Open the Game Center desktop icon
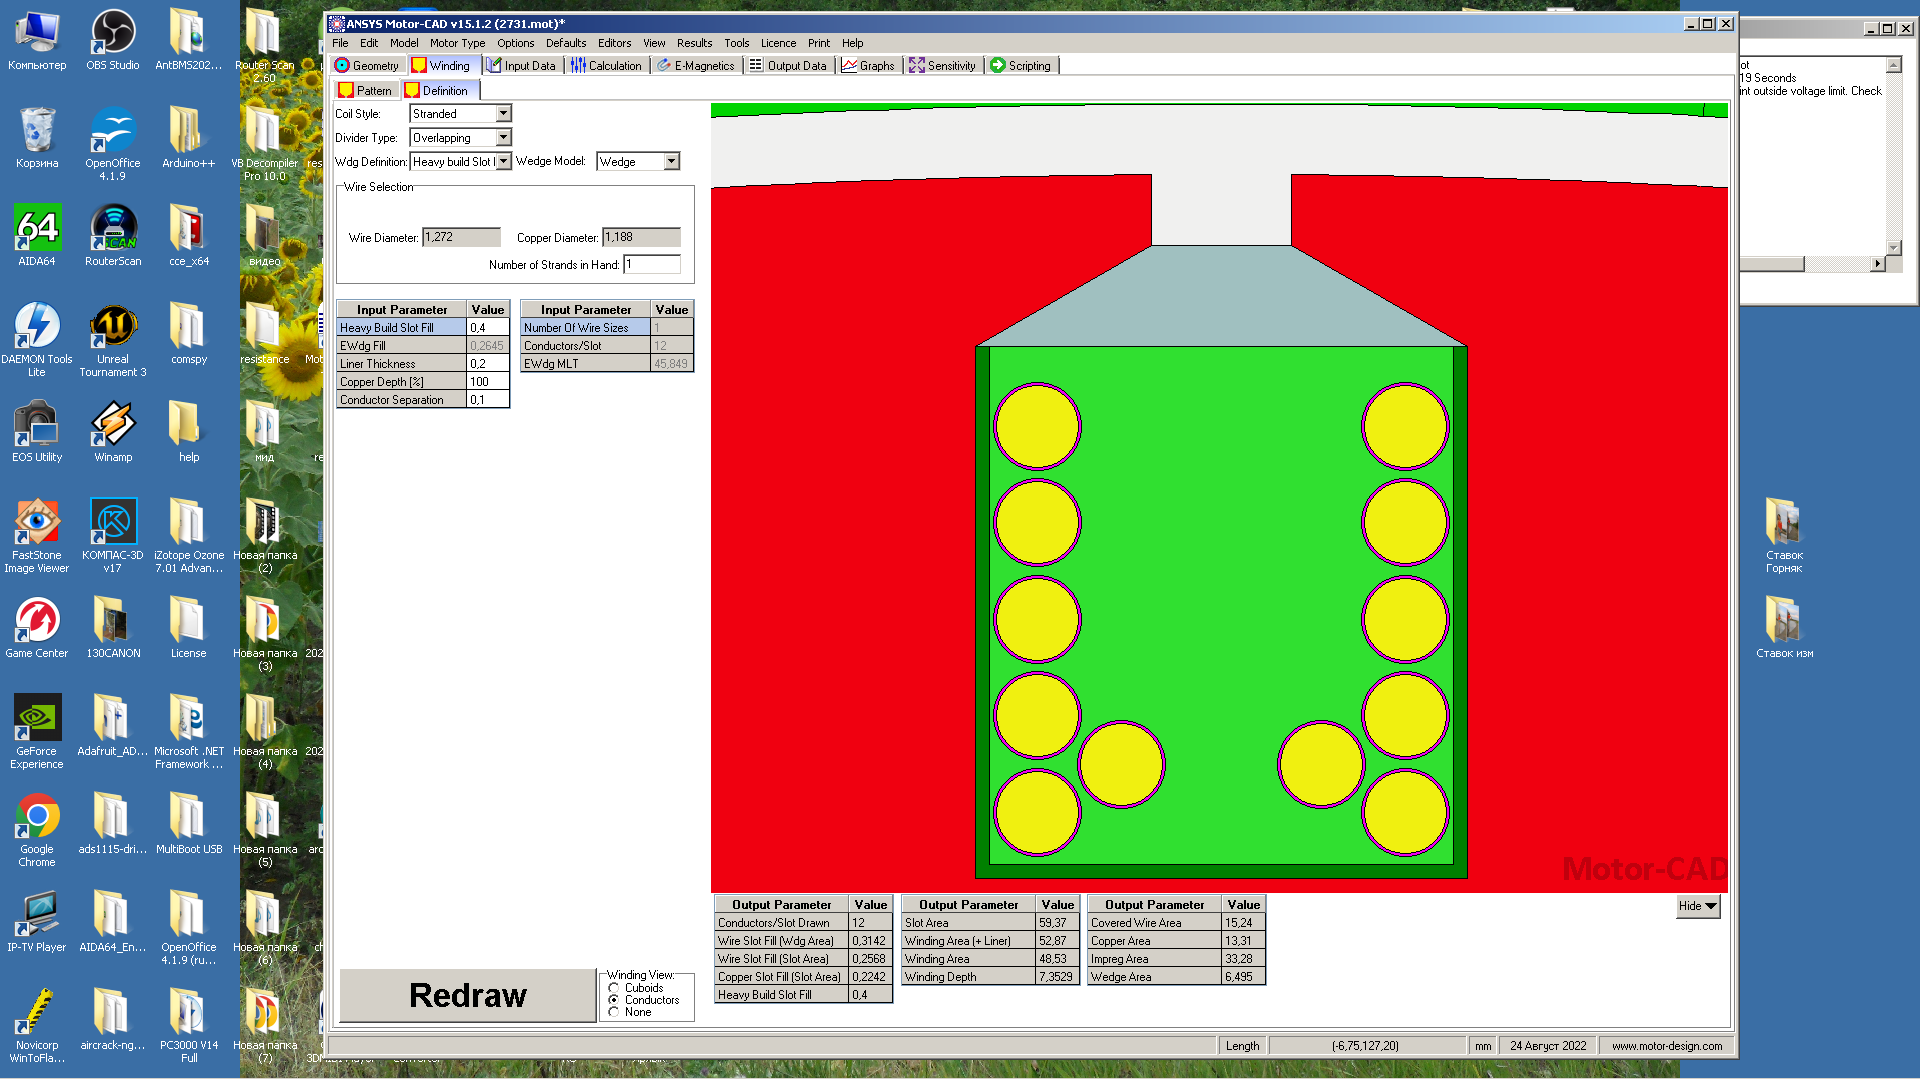This screenshot has width=1920, height=1080. 37,629
